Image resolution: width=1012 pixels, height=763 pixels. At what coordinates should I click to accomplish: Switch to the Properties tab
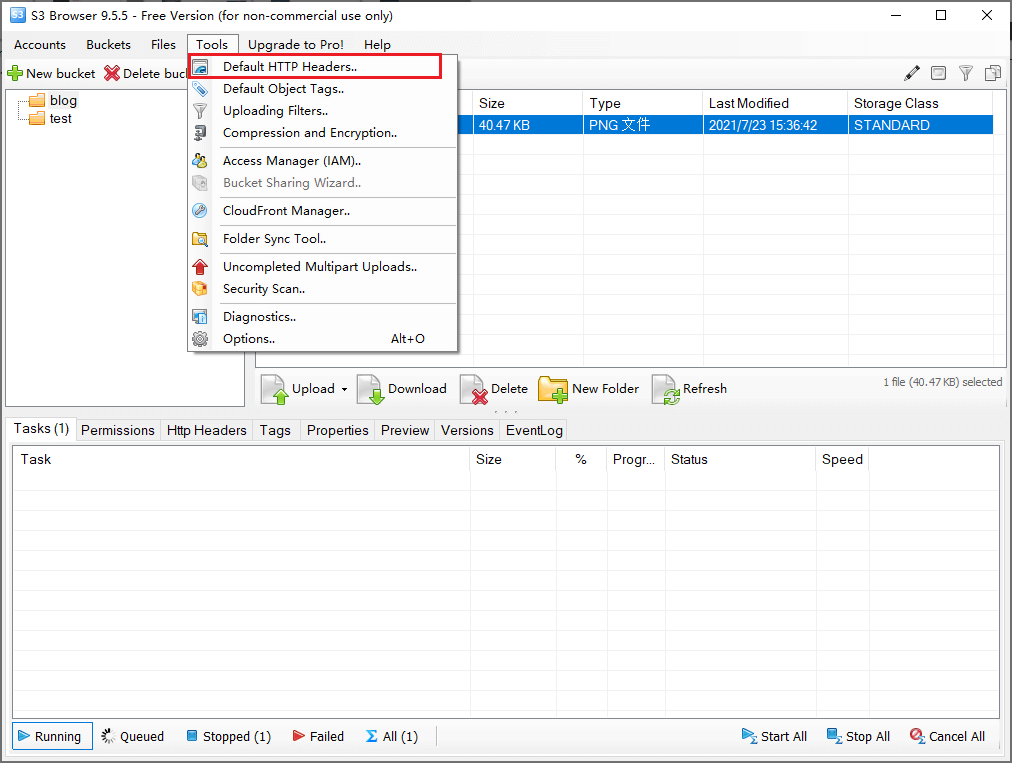coord(338,430)
